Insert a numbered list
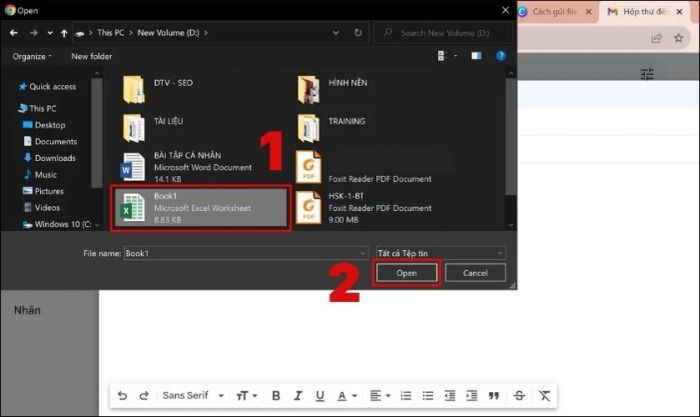 pos(406,395)
